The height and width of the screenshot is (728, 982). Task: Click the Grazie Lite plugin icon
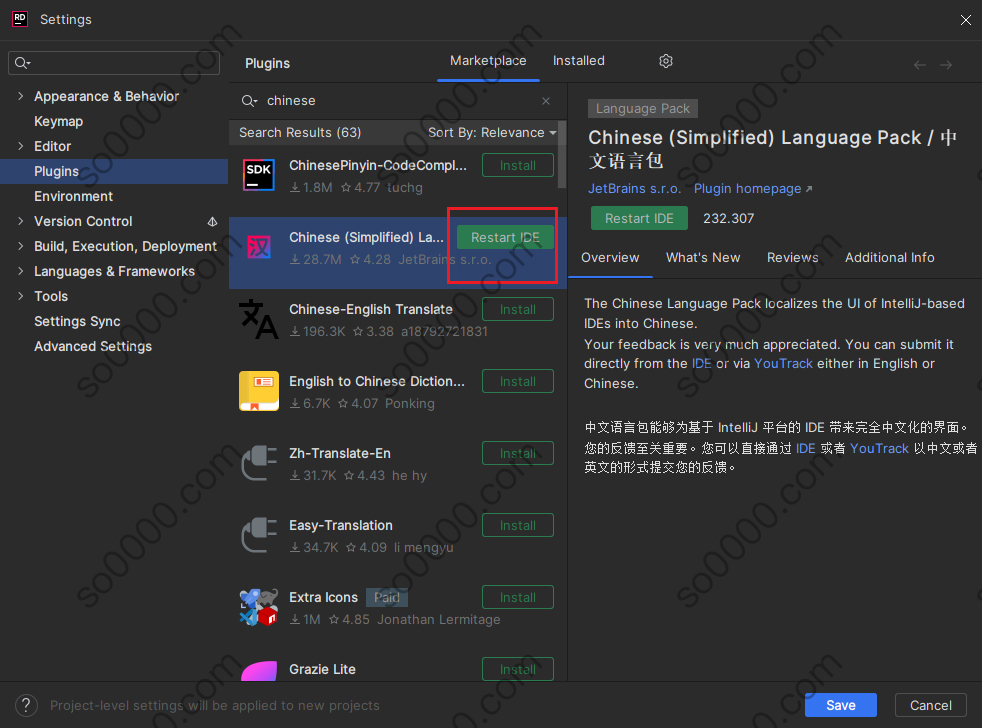259,671
